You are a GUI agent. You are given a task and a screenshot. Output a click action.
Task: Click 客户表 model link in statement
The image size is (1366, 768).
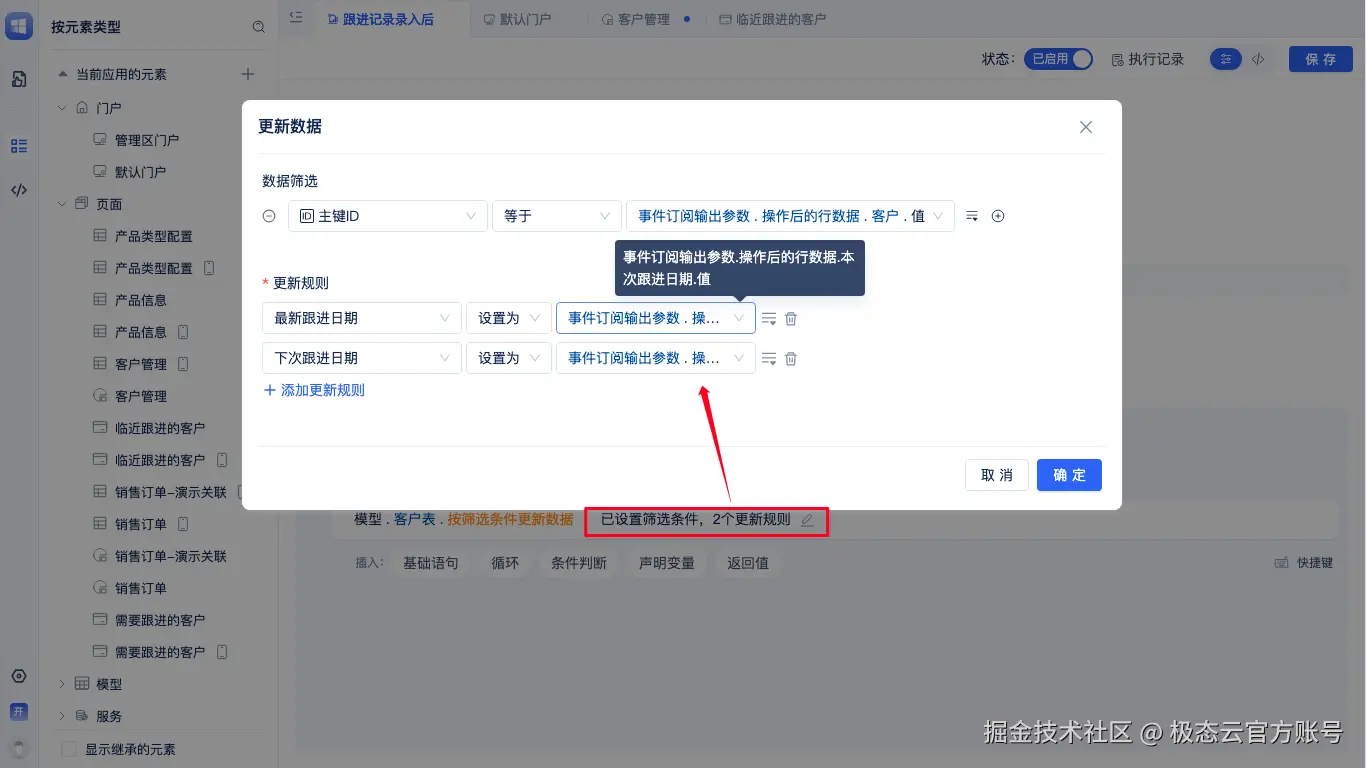(414, 520)
